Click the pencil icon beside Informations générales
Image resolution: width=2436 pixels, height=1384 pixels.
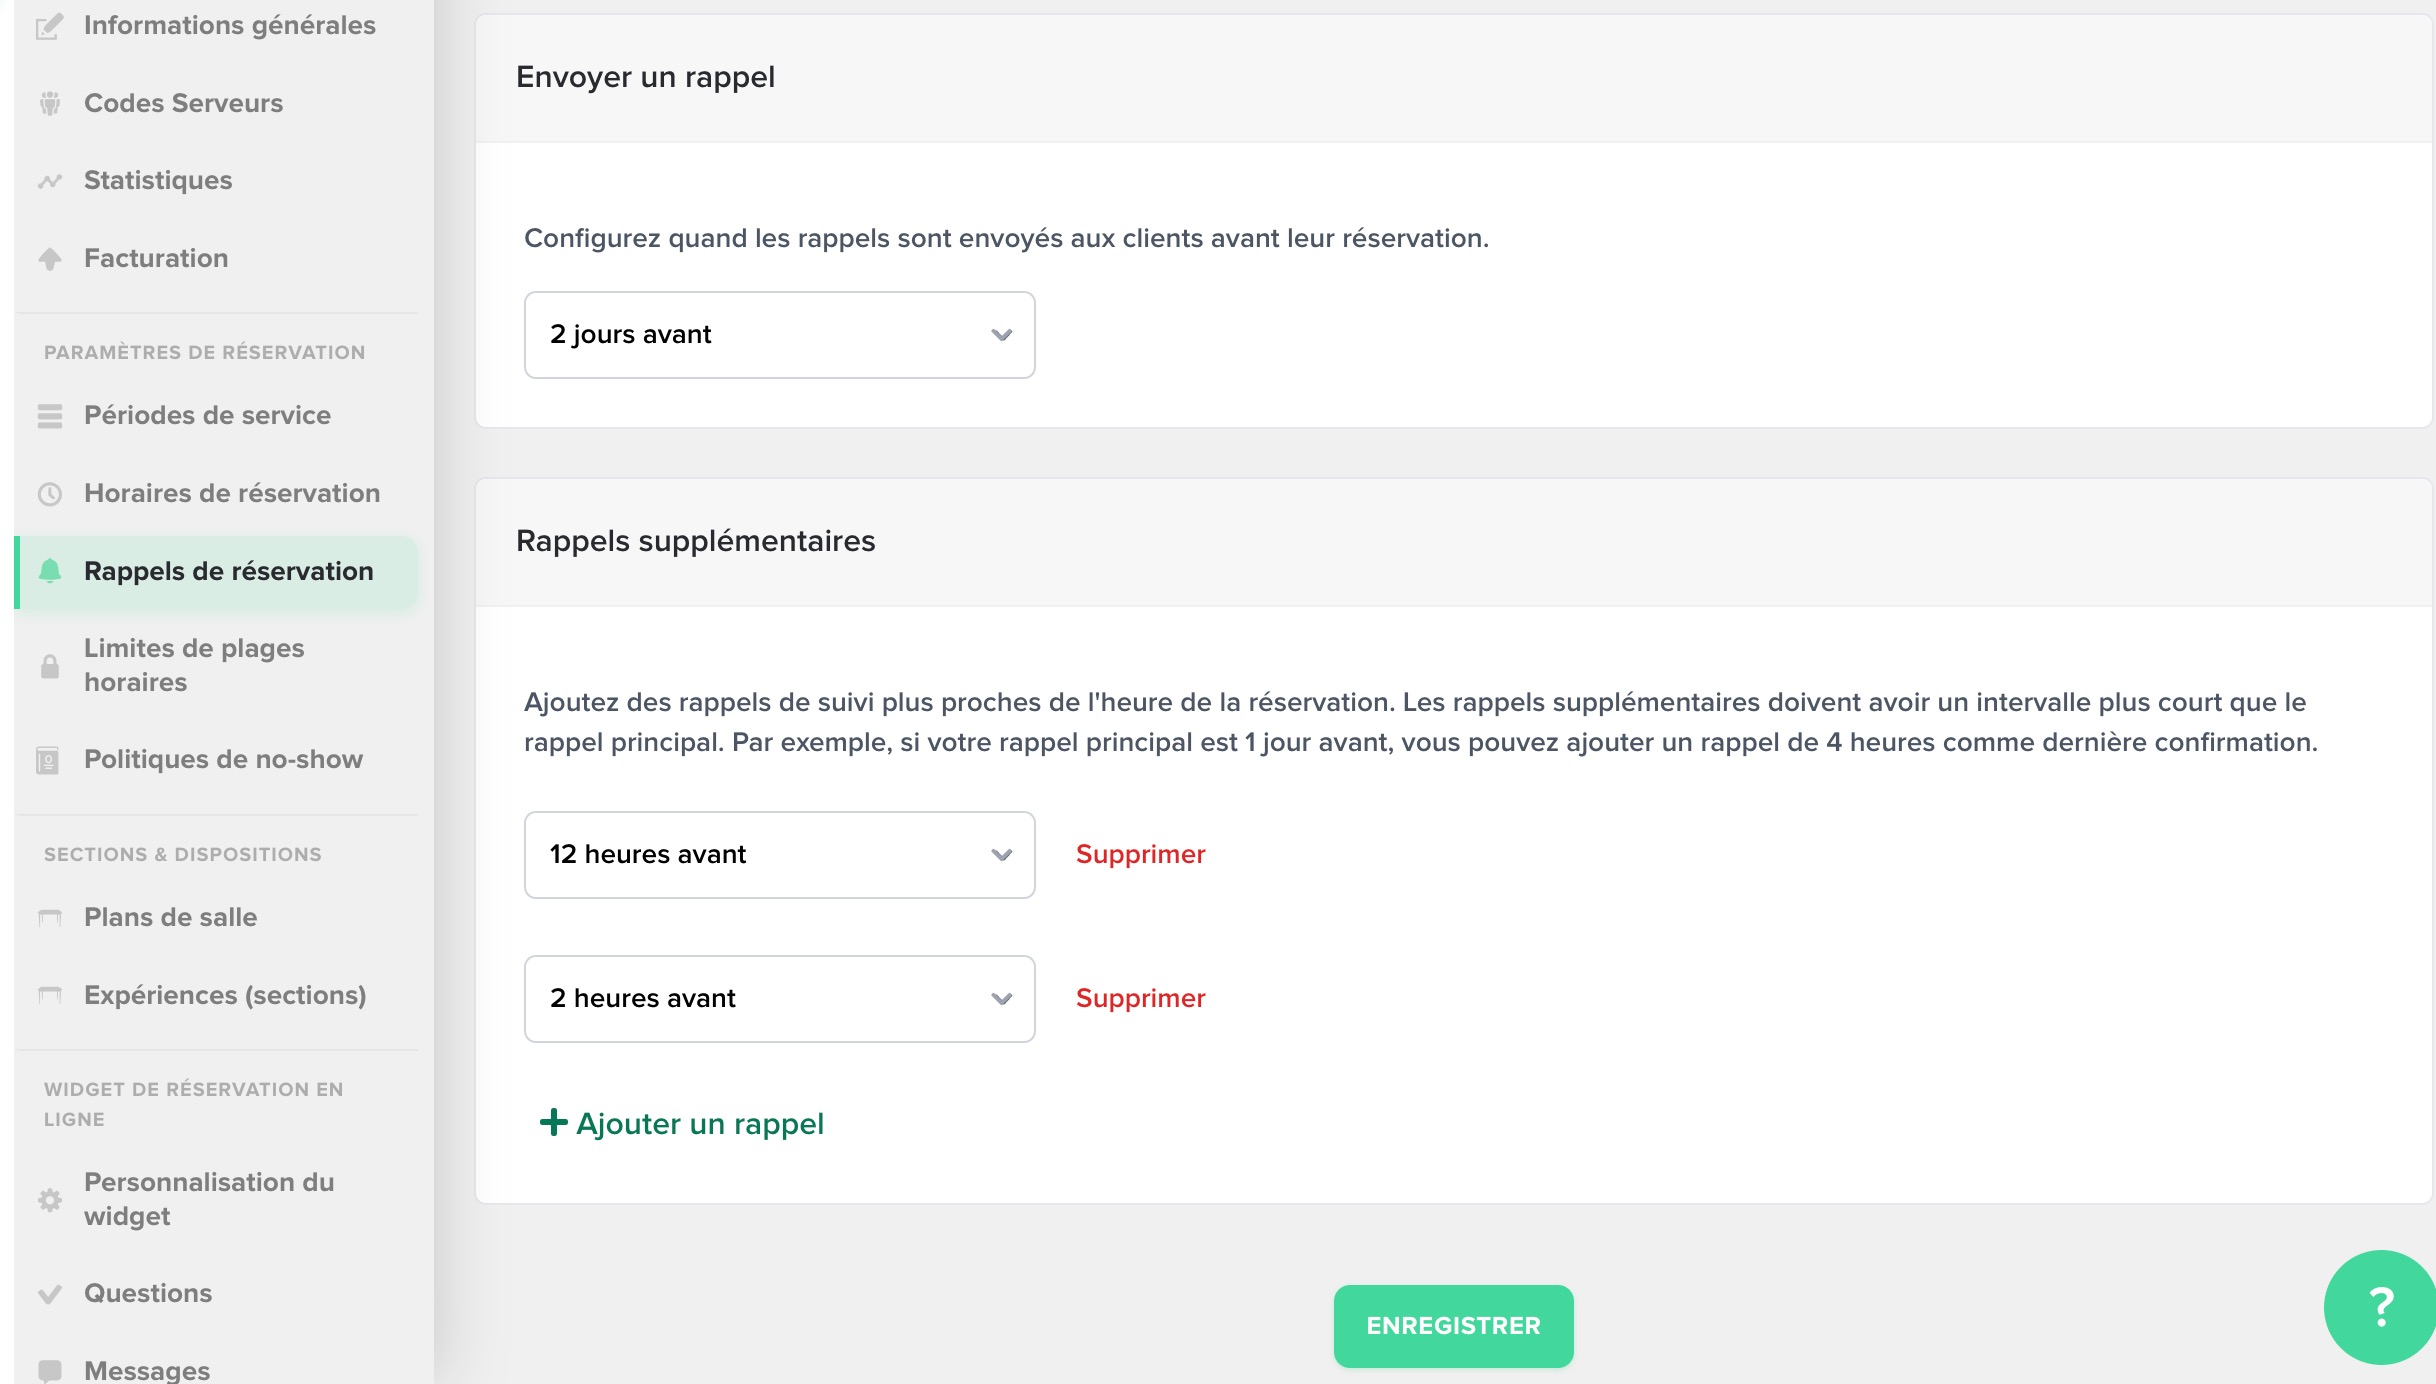pos(50,26)
